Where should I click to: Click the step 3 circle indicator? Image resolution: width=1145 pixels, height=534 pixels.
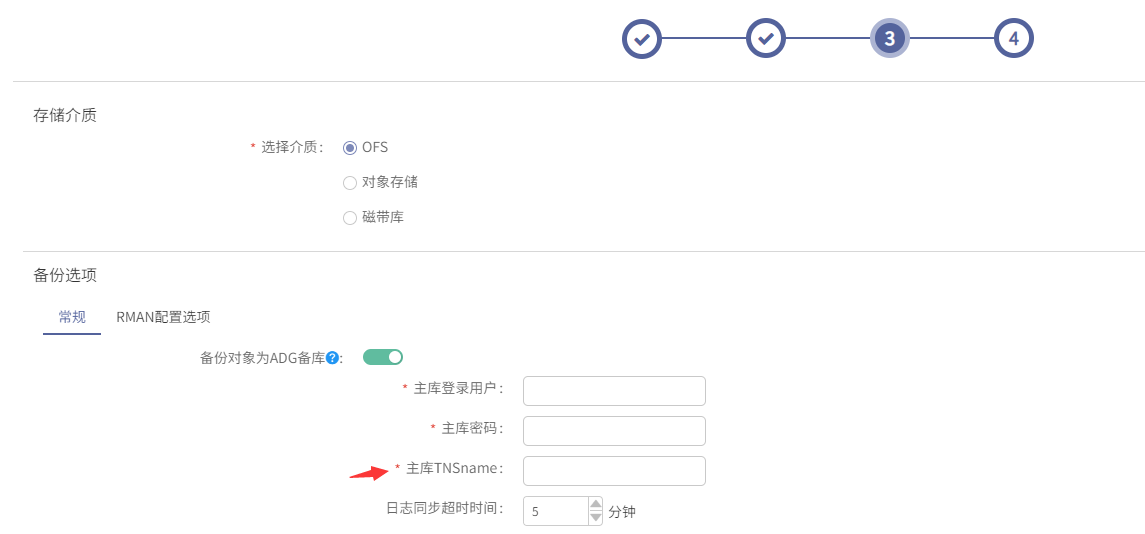[x=889, y=38]
